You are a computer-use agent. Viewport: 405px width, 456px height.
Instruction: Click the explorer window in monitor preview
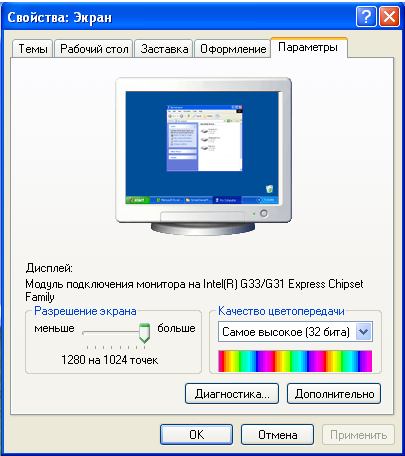click(x=204, y=138)
